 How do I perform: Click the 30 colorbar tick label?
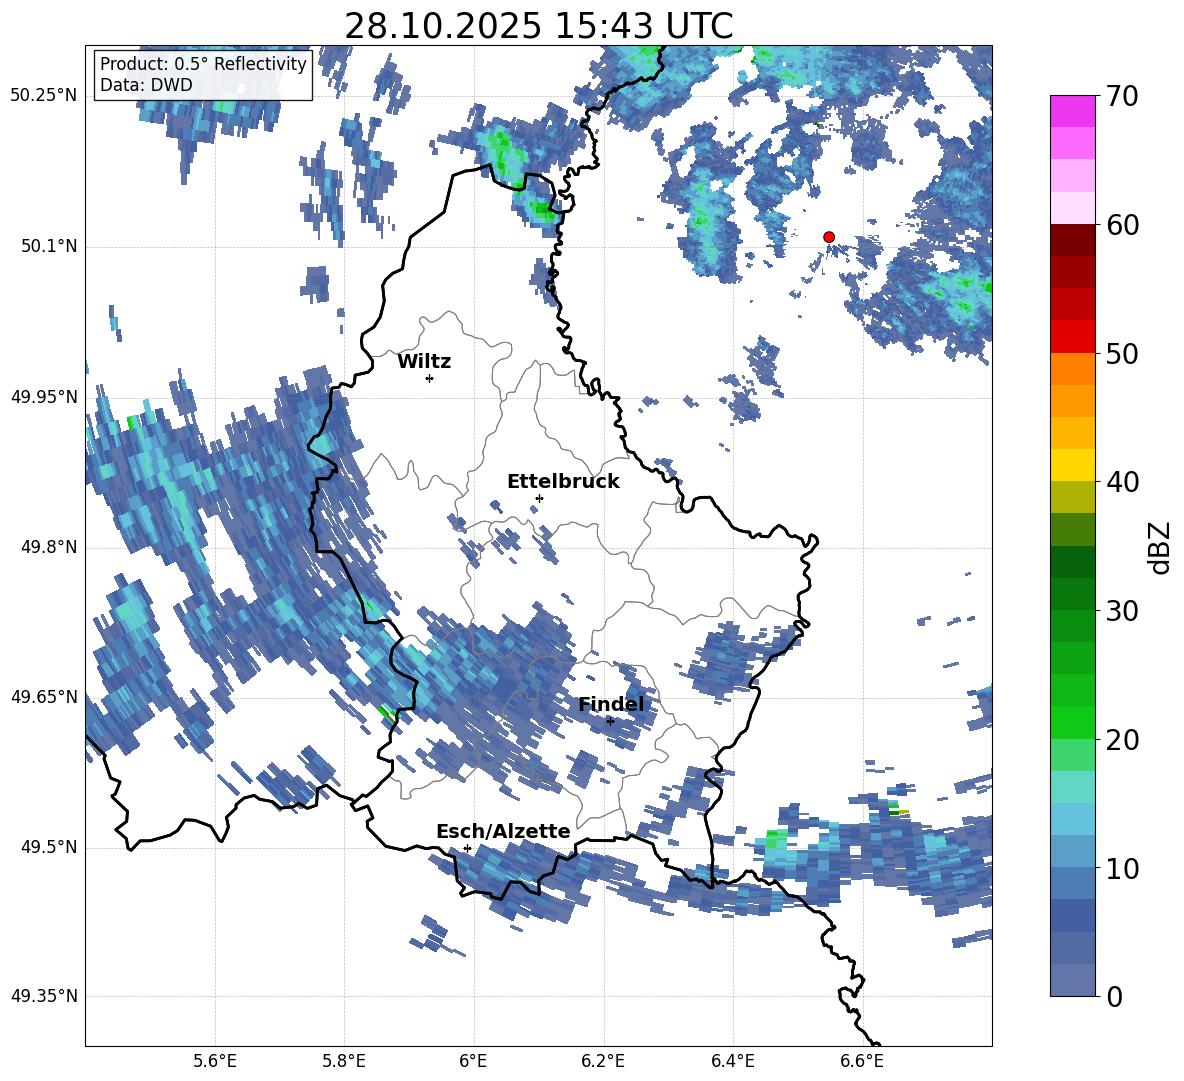point(1122,611)
